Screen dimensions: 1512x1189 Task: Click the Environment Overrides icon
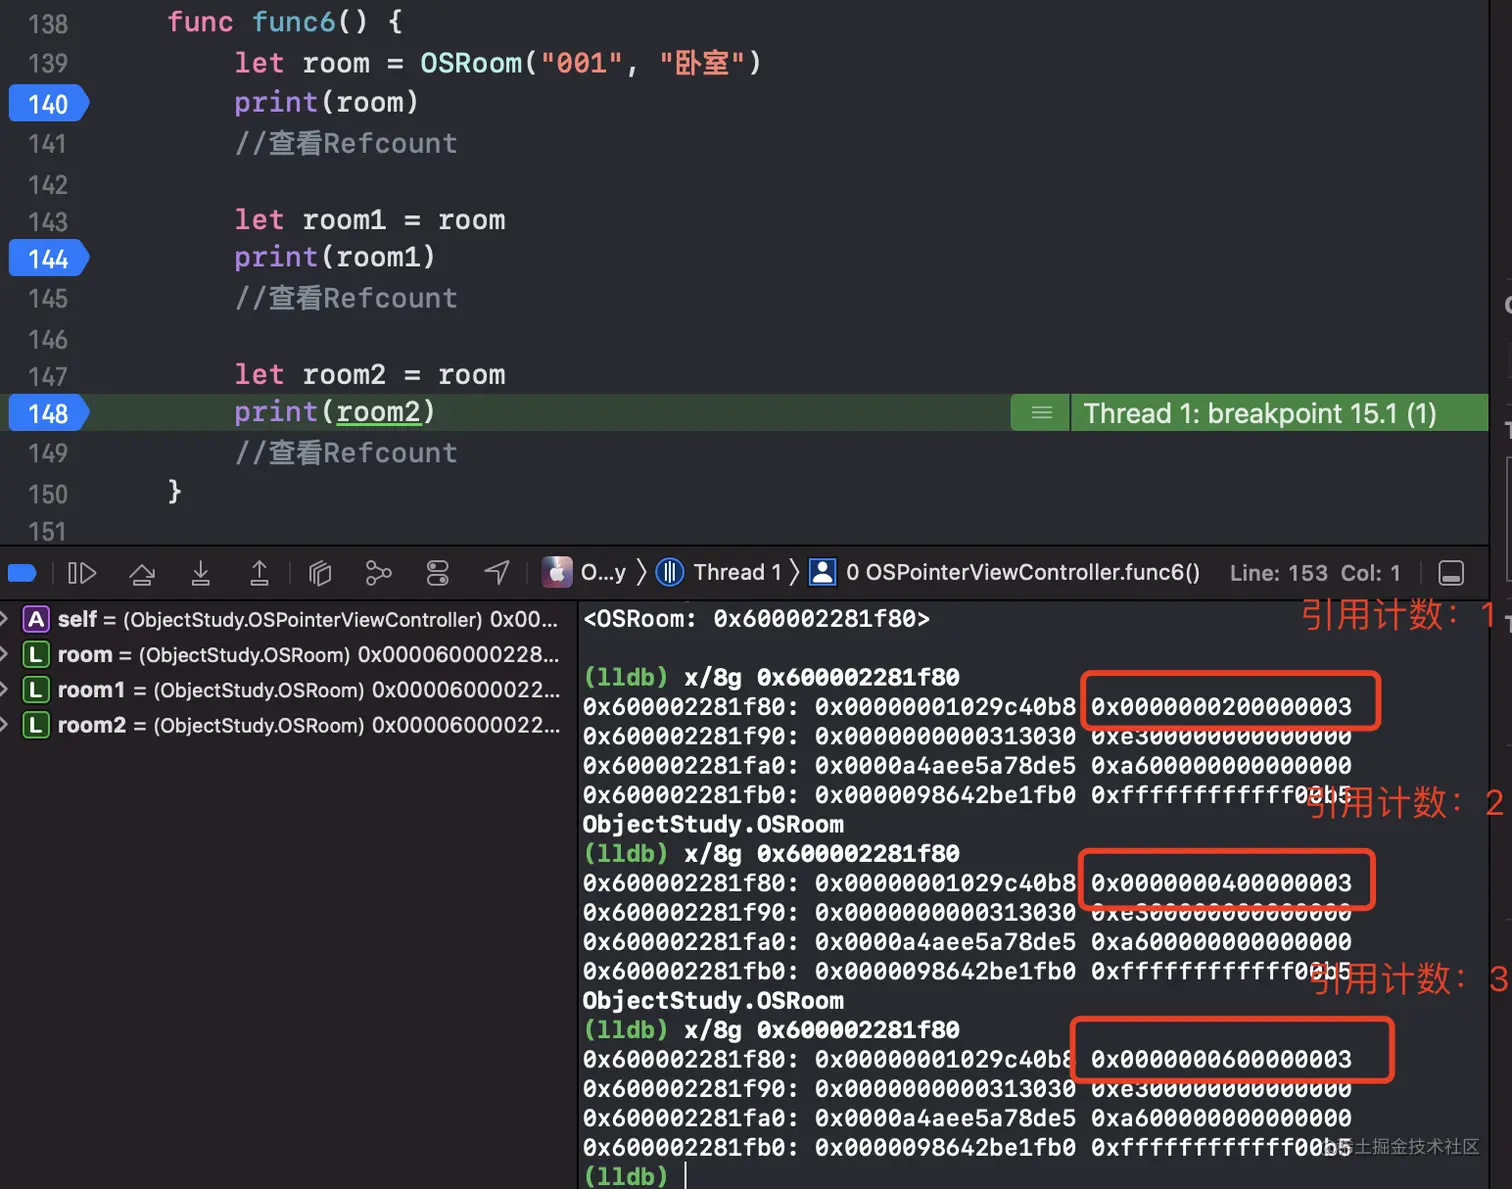(438, 573)
